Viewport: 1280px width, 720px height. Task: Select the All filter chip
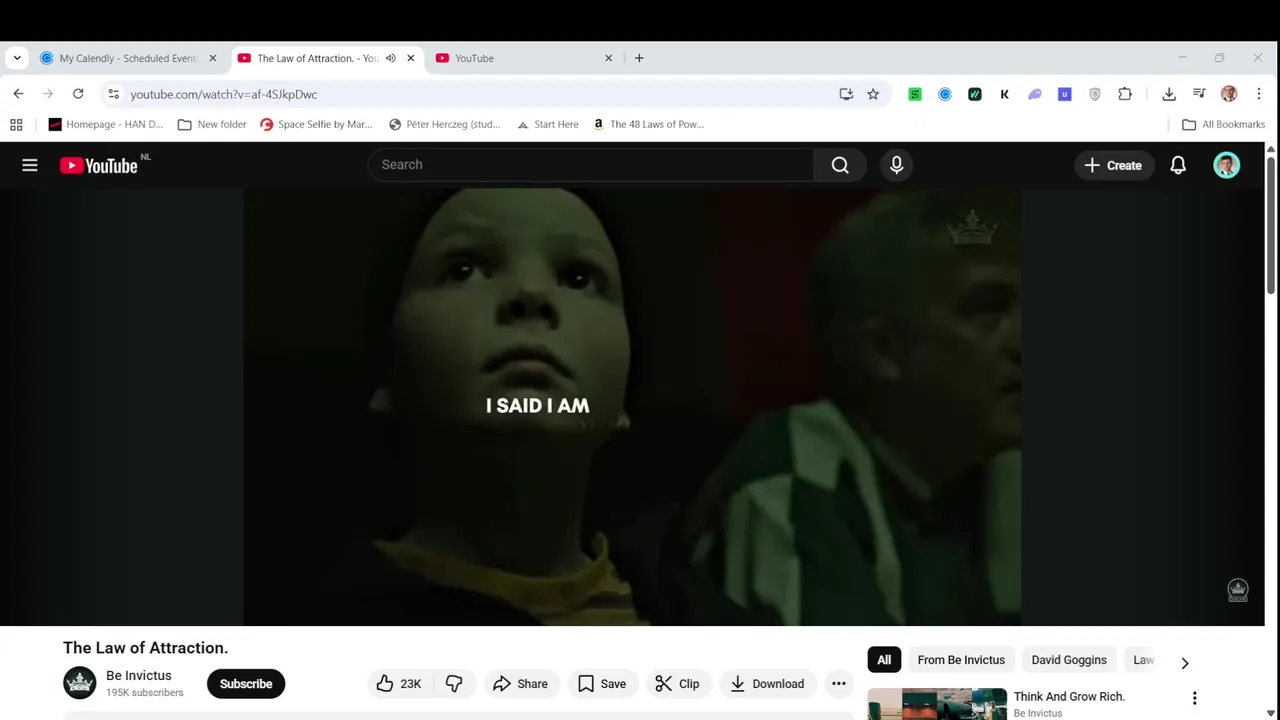point(884,660)
